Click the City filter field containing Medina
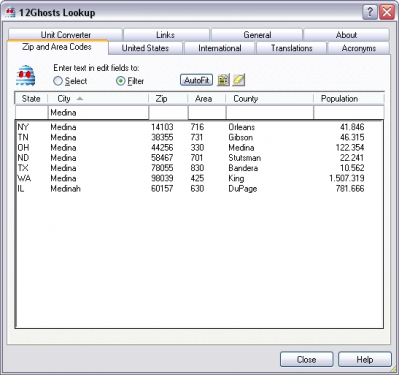400x375 pixels. pos(98,113)
